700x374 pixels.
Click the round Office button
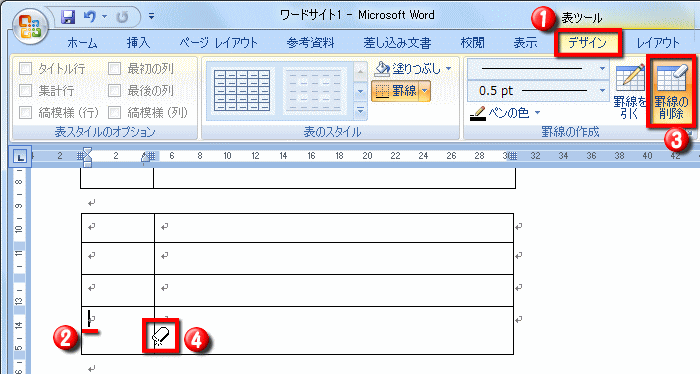(x=30, y=26)
